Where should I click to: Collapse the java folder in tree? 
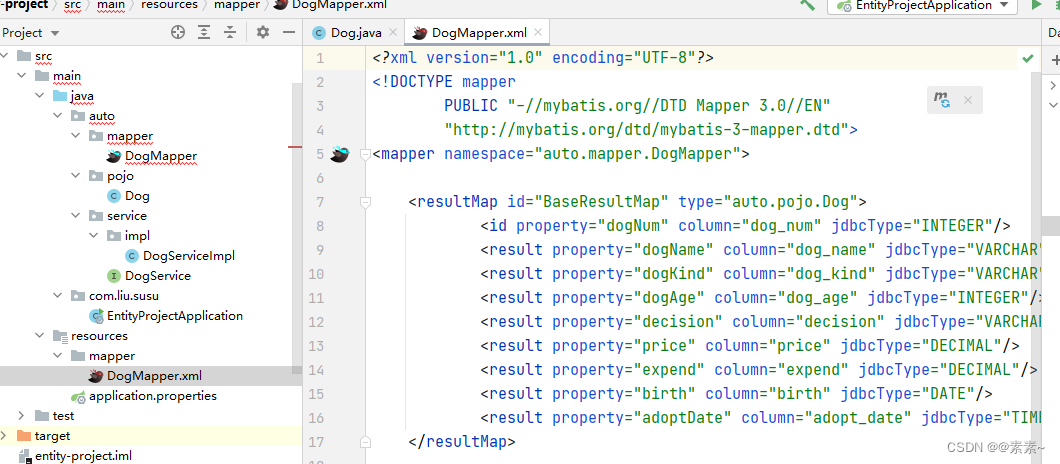tap(41, 96)
